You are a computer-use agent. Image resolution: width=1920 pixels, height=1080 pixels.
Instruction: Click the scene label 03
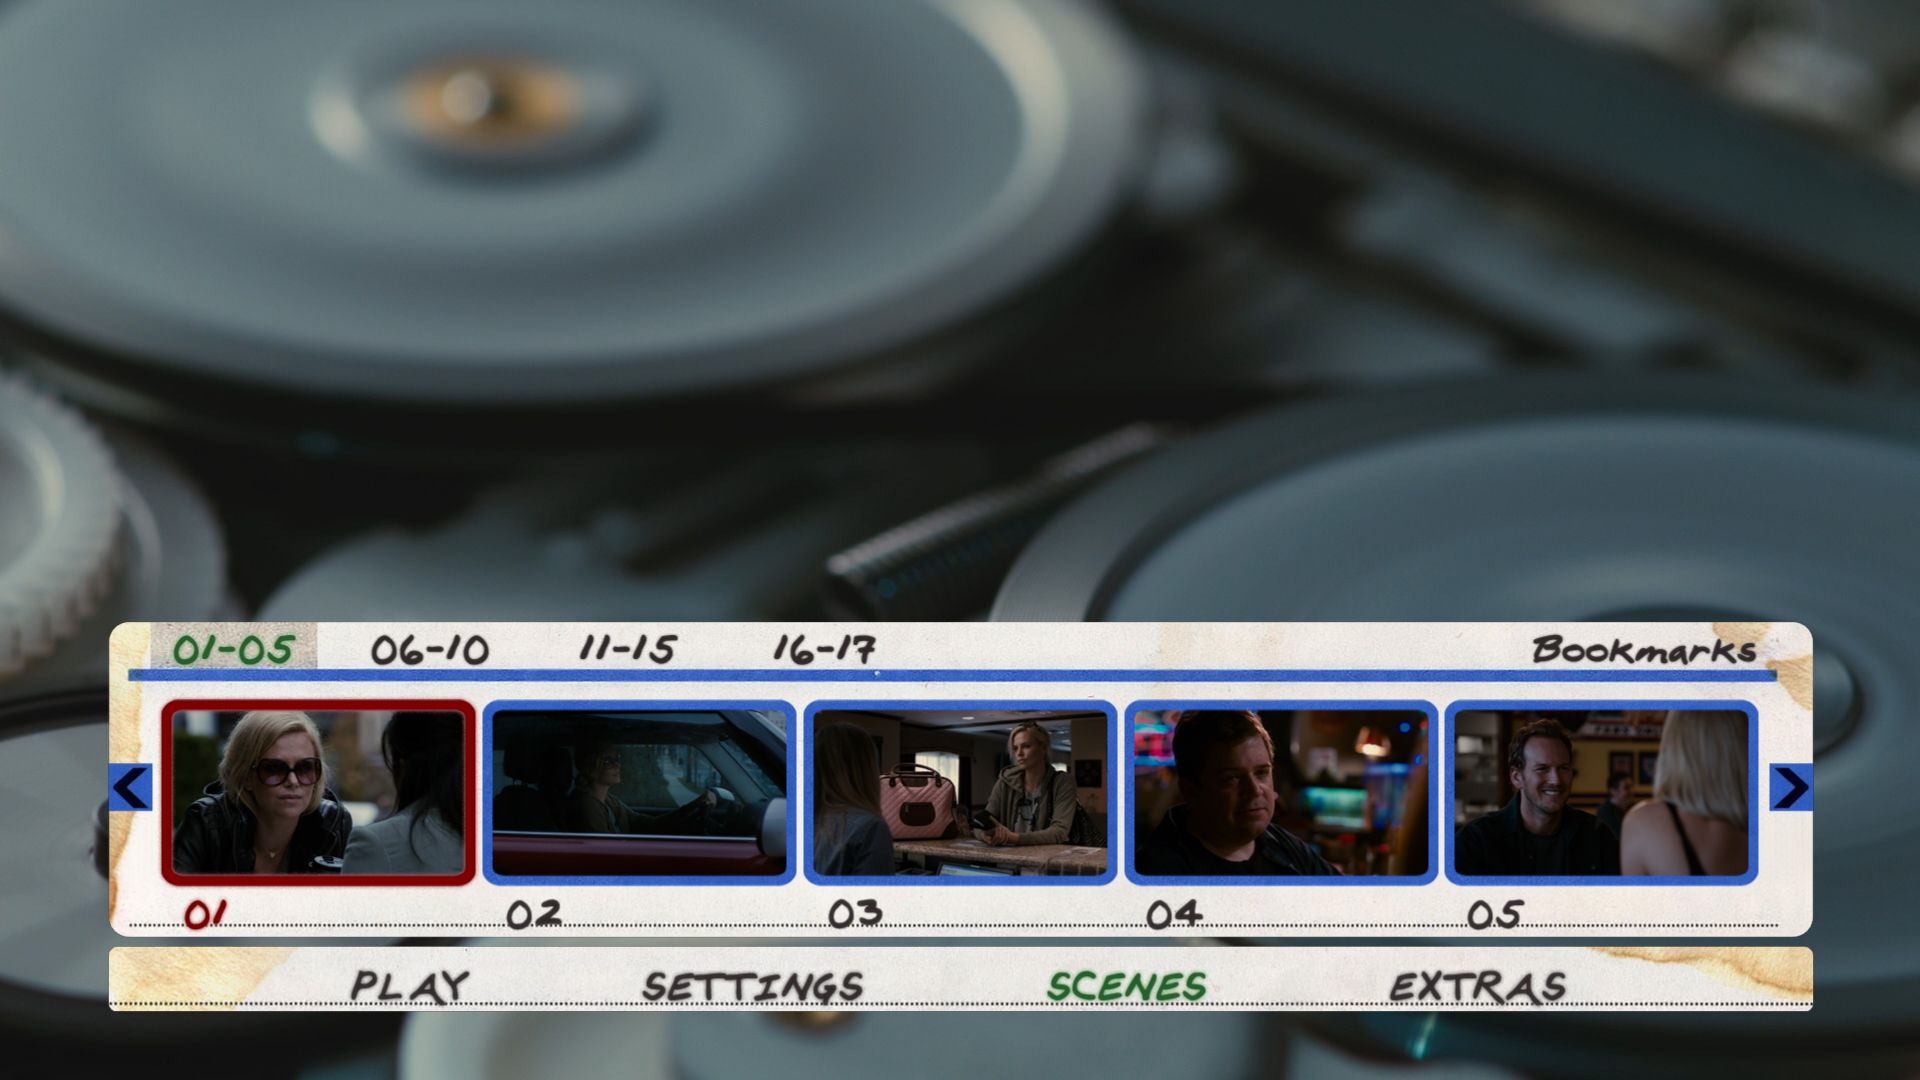[x=855, y=913]
